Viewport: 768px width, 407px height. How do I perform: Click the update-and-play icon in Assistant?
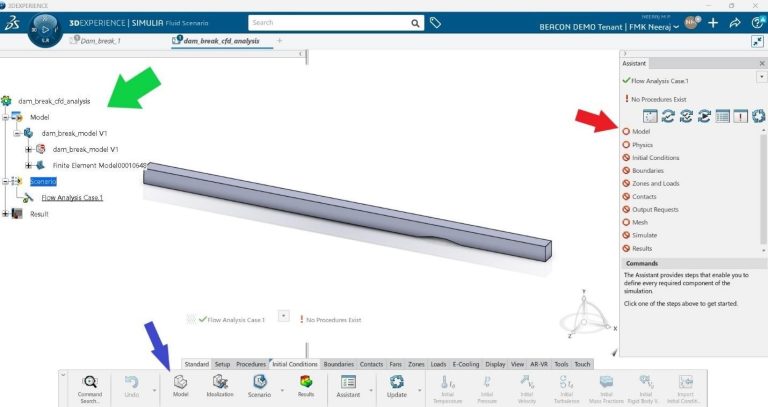(704, 117)
